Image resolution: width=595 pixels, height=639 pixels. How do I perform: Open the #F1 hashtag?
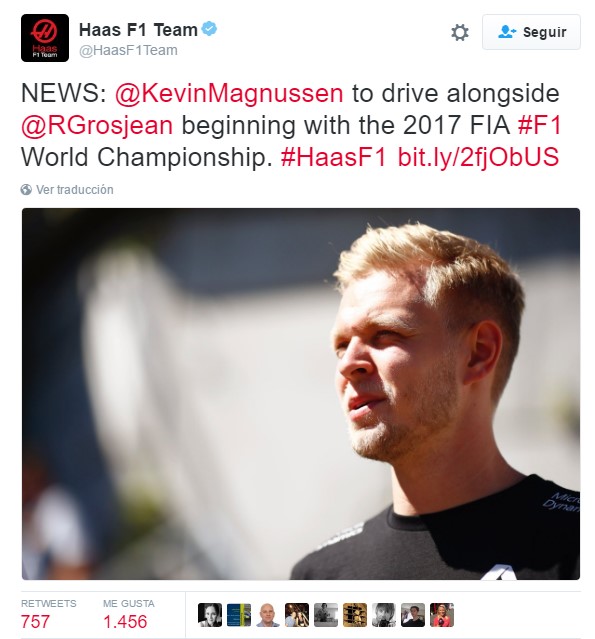click(540, 125)
